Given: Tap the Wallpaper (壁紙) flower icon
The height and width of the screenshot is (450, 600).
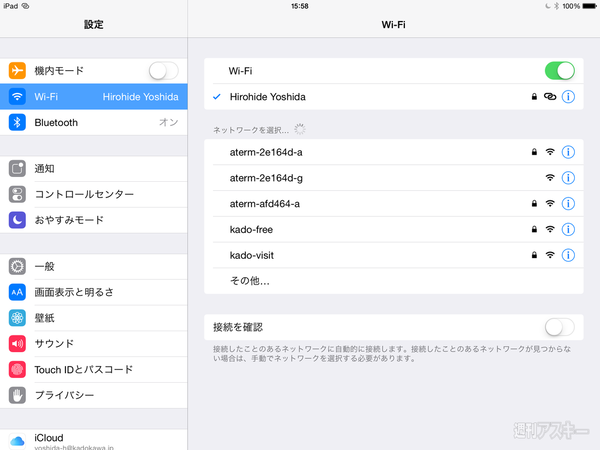Looking at the screenshot, I should pos(17,318).
